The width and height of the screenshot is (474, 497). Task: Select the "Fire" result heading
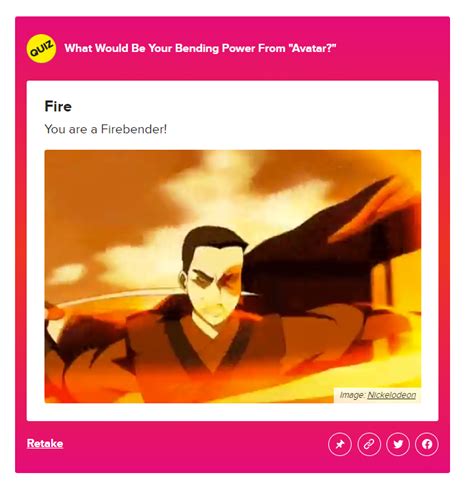tap(58, 107)
